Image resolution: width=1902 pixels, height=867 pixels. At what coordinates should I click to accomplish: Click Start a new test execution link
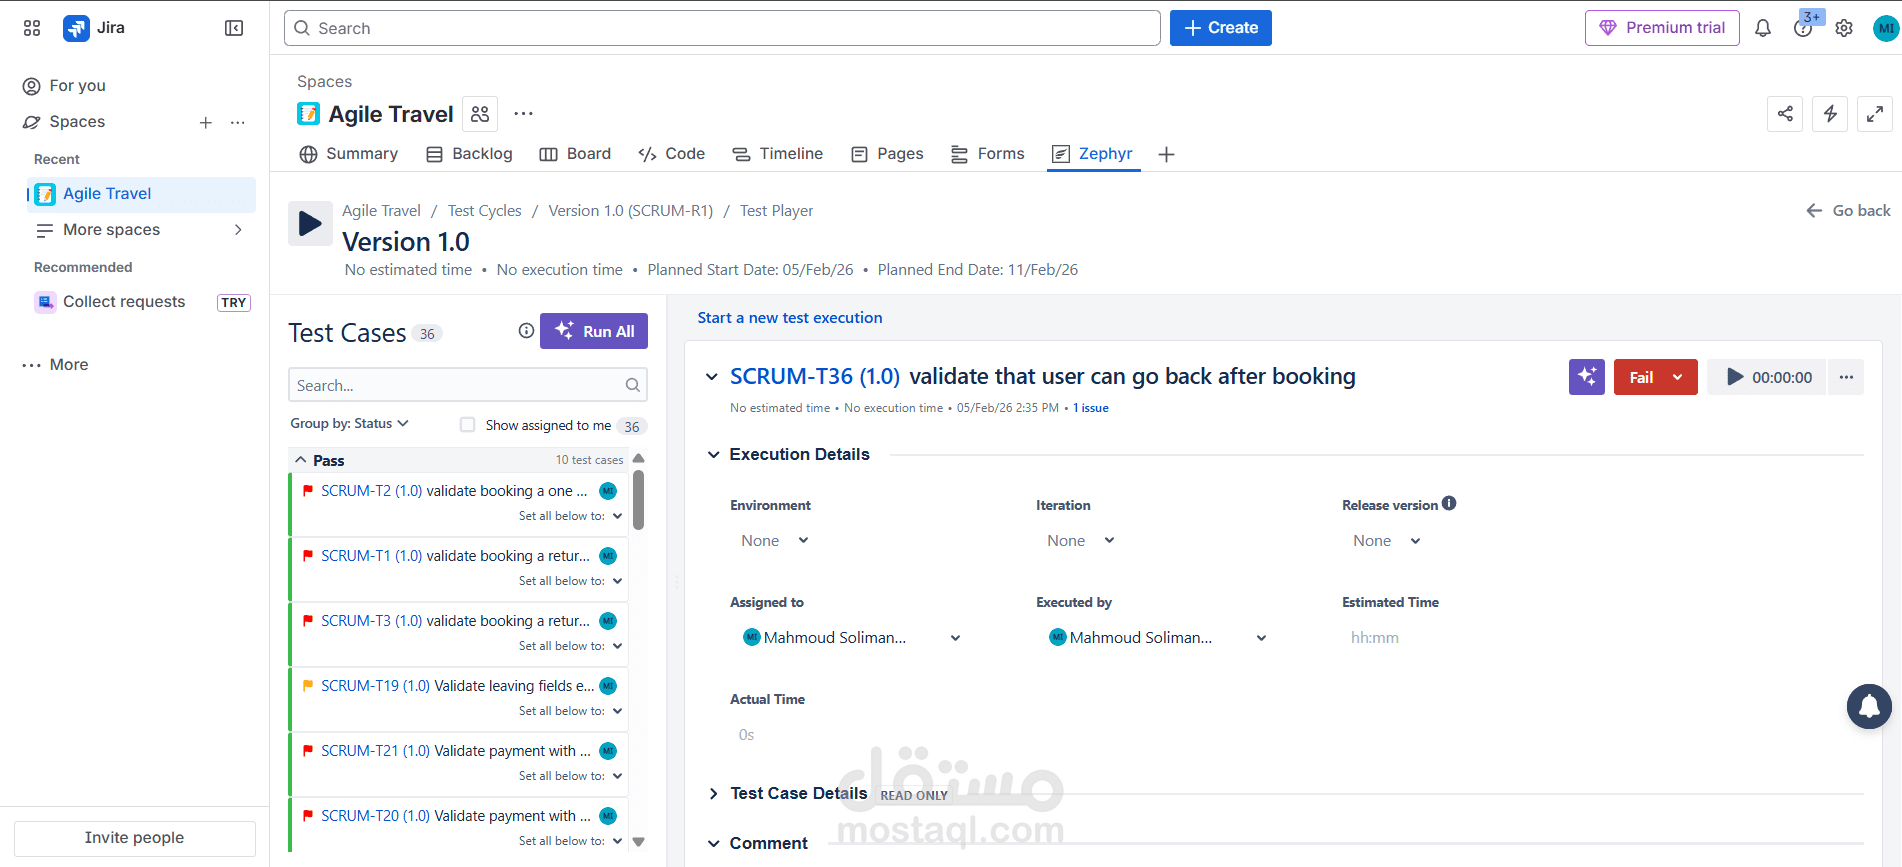[x=790, y=318]
